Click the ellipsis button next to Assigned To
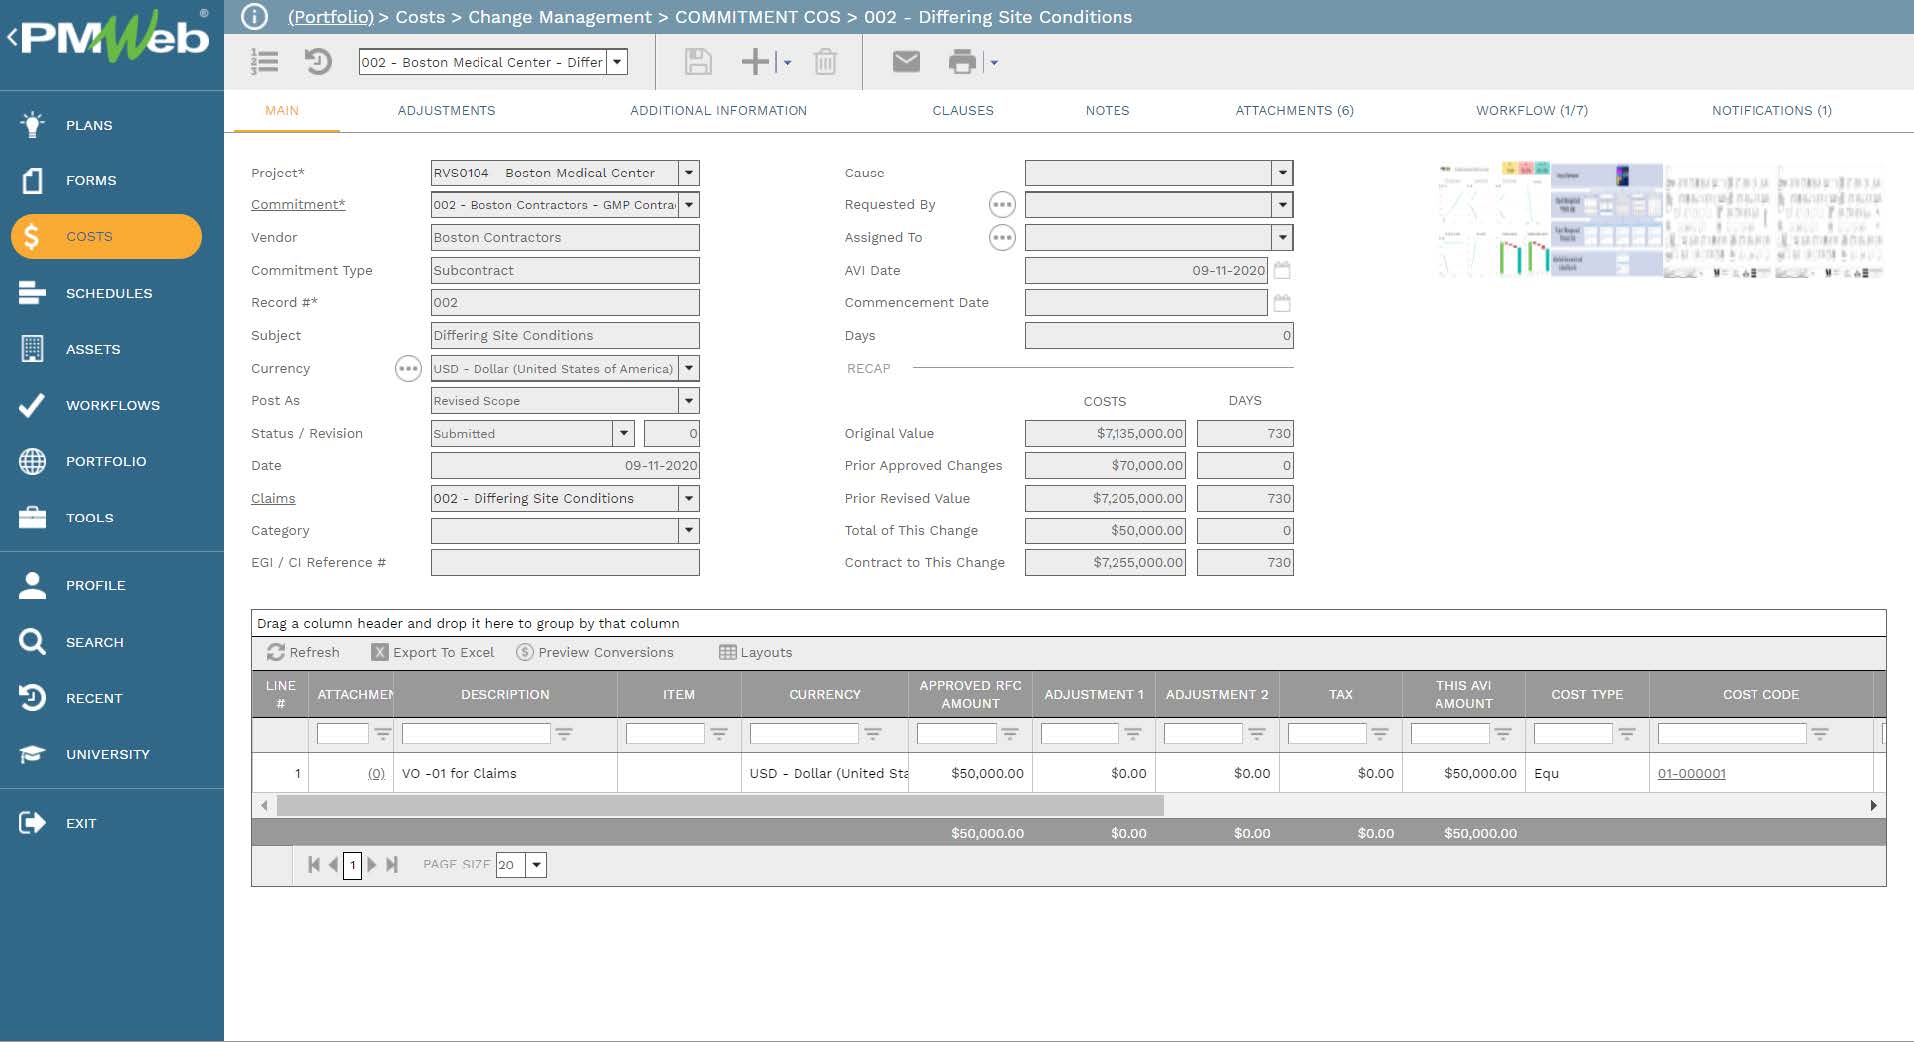The width and height of the screenshot is (1914, 1042). tap(1002, 238)
